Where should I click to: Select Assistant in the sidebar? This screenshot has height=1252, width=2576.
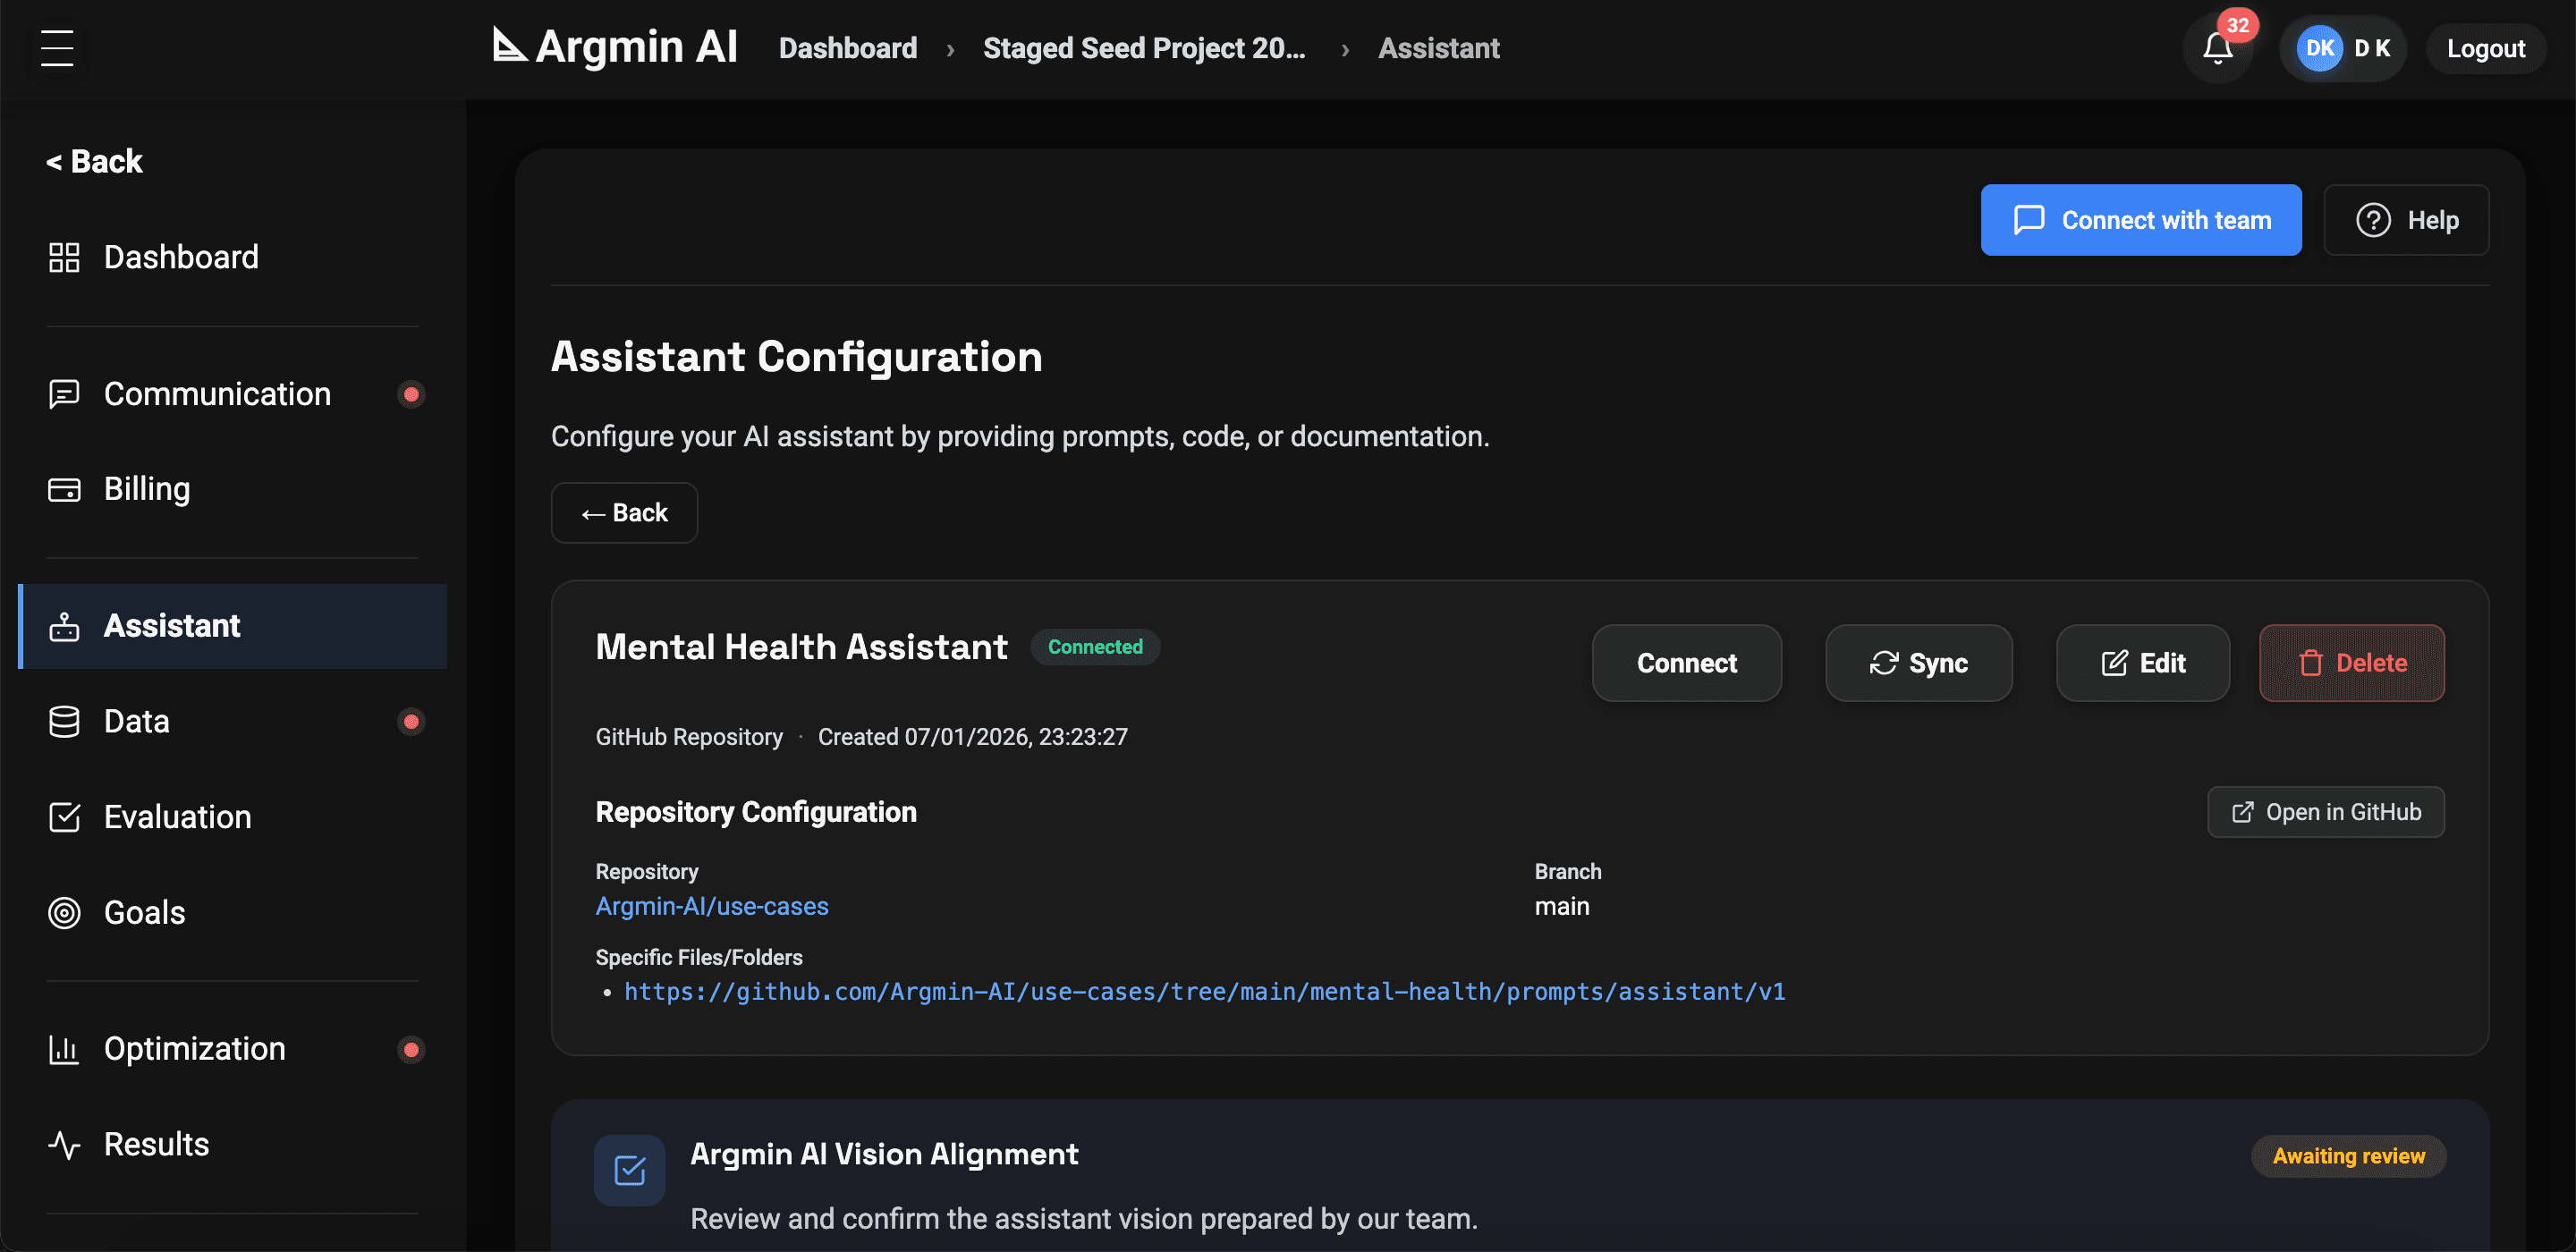tap(172, 625)
